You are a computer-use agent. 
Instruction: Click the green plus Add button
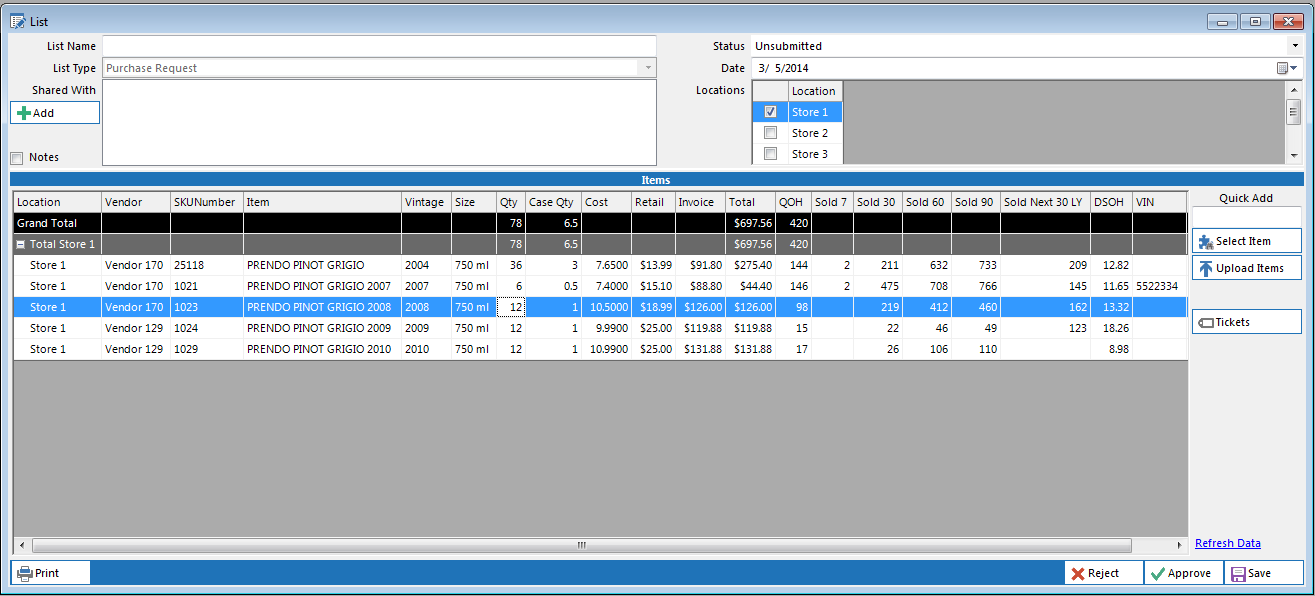(x=55, y=113)
